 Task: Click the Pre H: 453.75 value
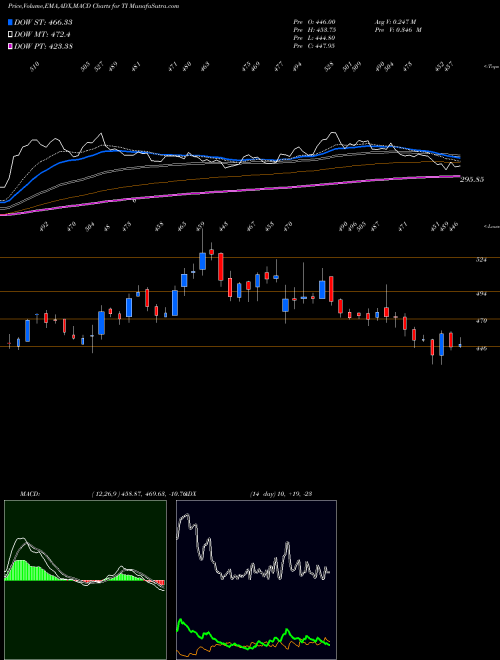[314, 30]
